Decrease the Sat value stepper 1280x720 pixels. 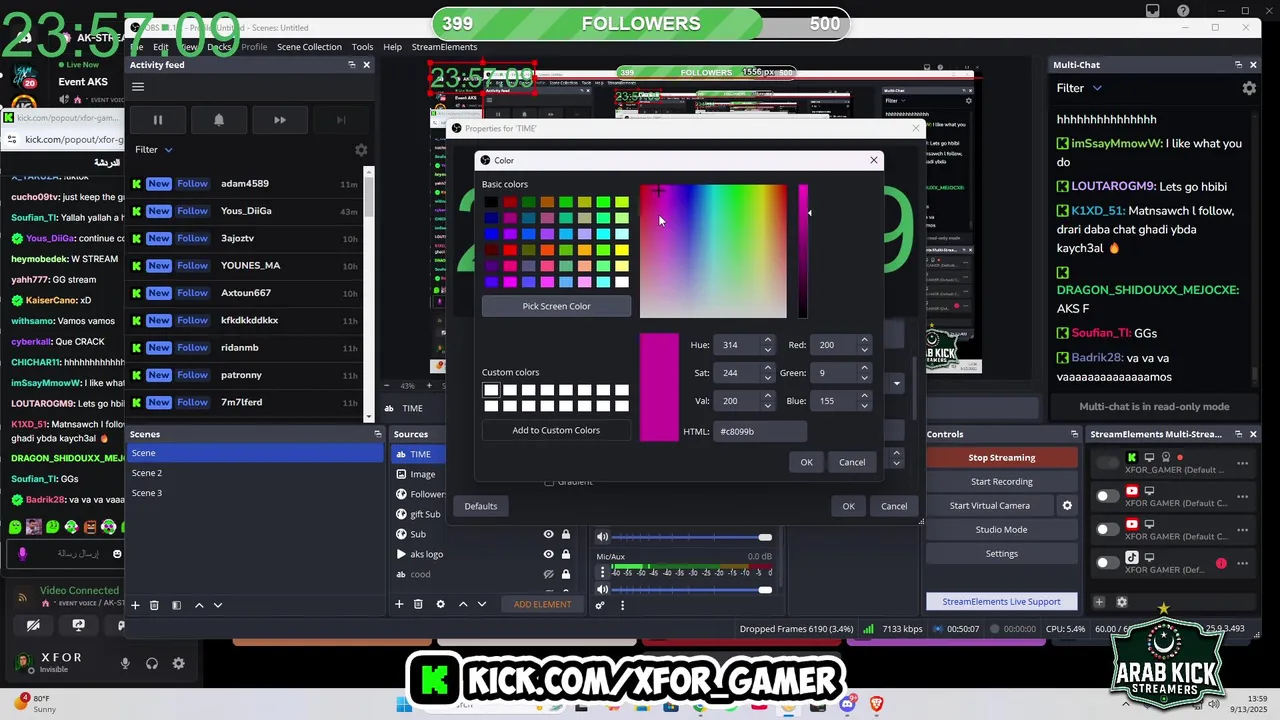(x=768, y=378)
